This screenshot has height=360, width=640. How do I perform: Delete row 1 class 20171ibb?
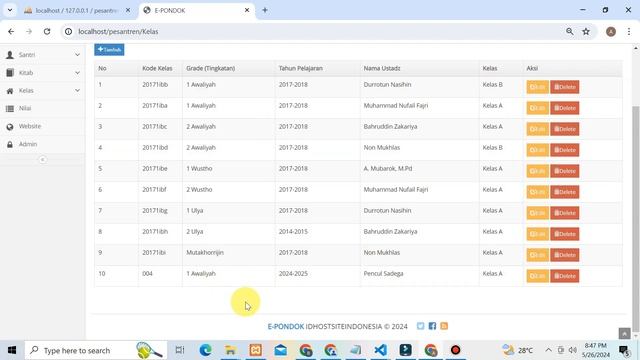click(564, 87)
